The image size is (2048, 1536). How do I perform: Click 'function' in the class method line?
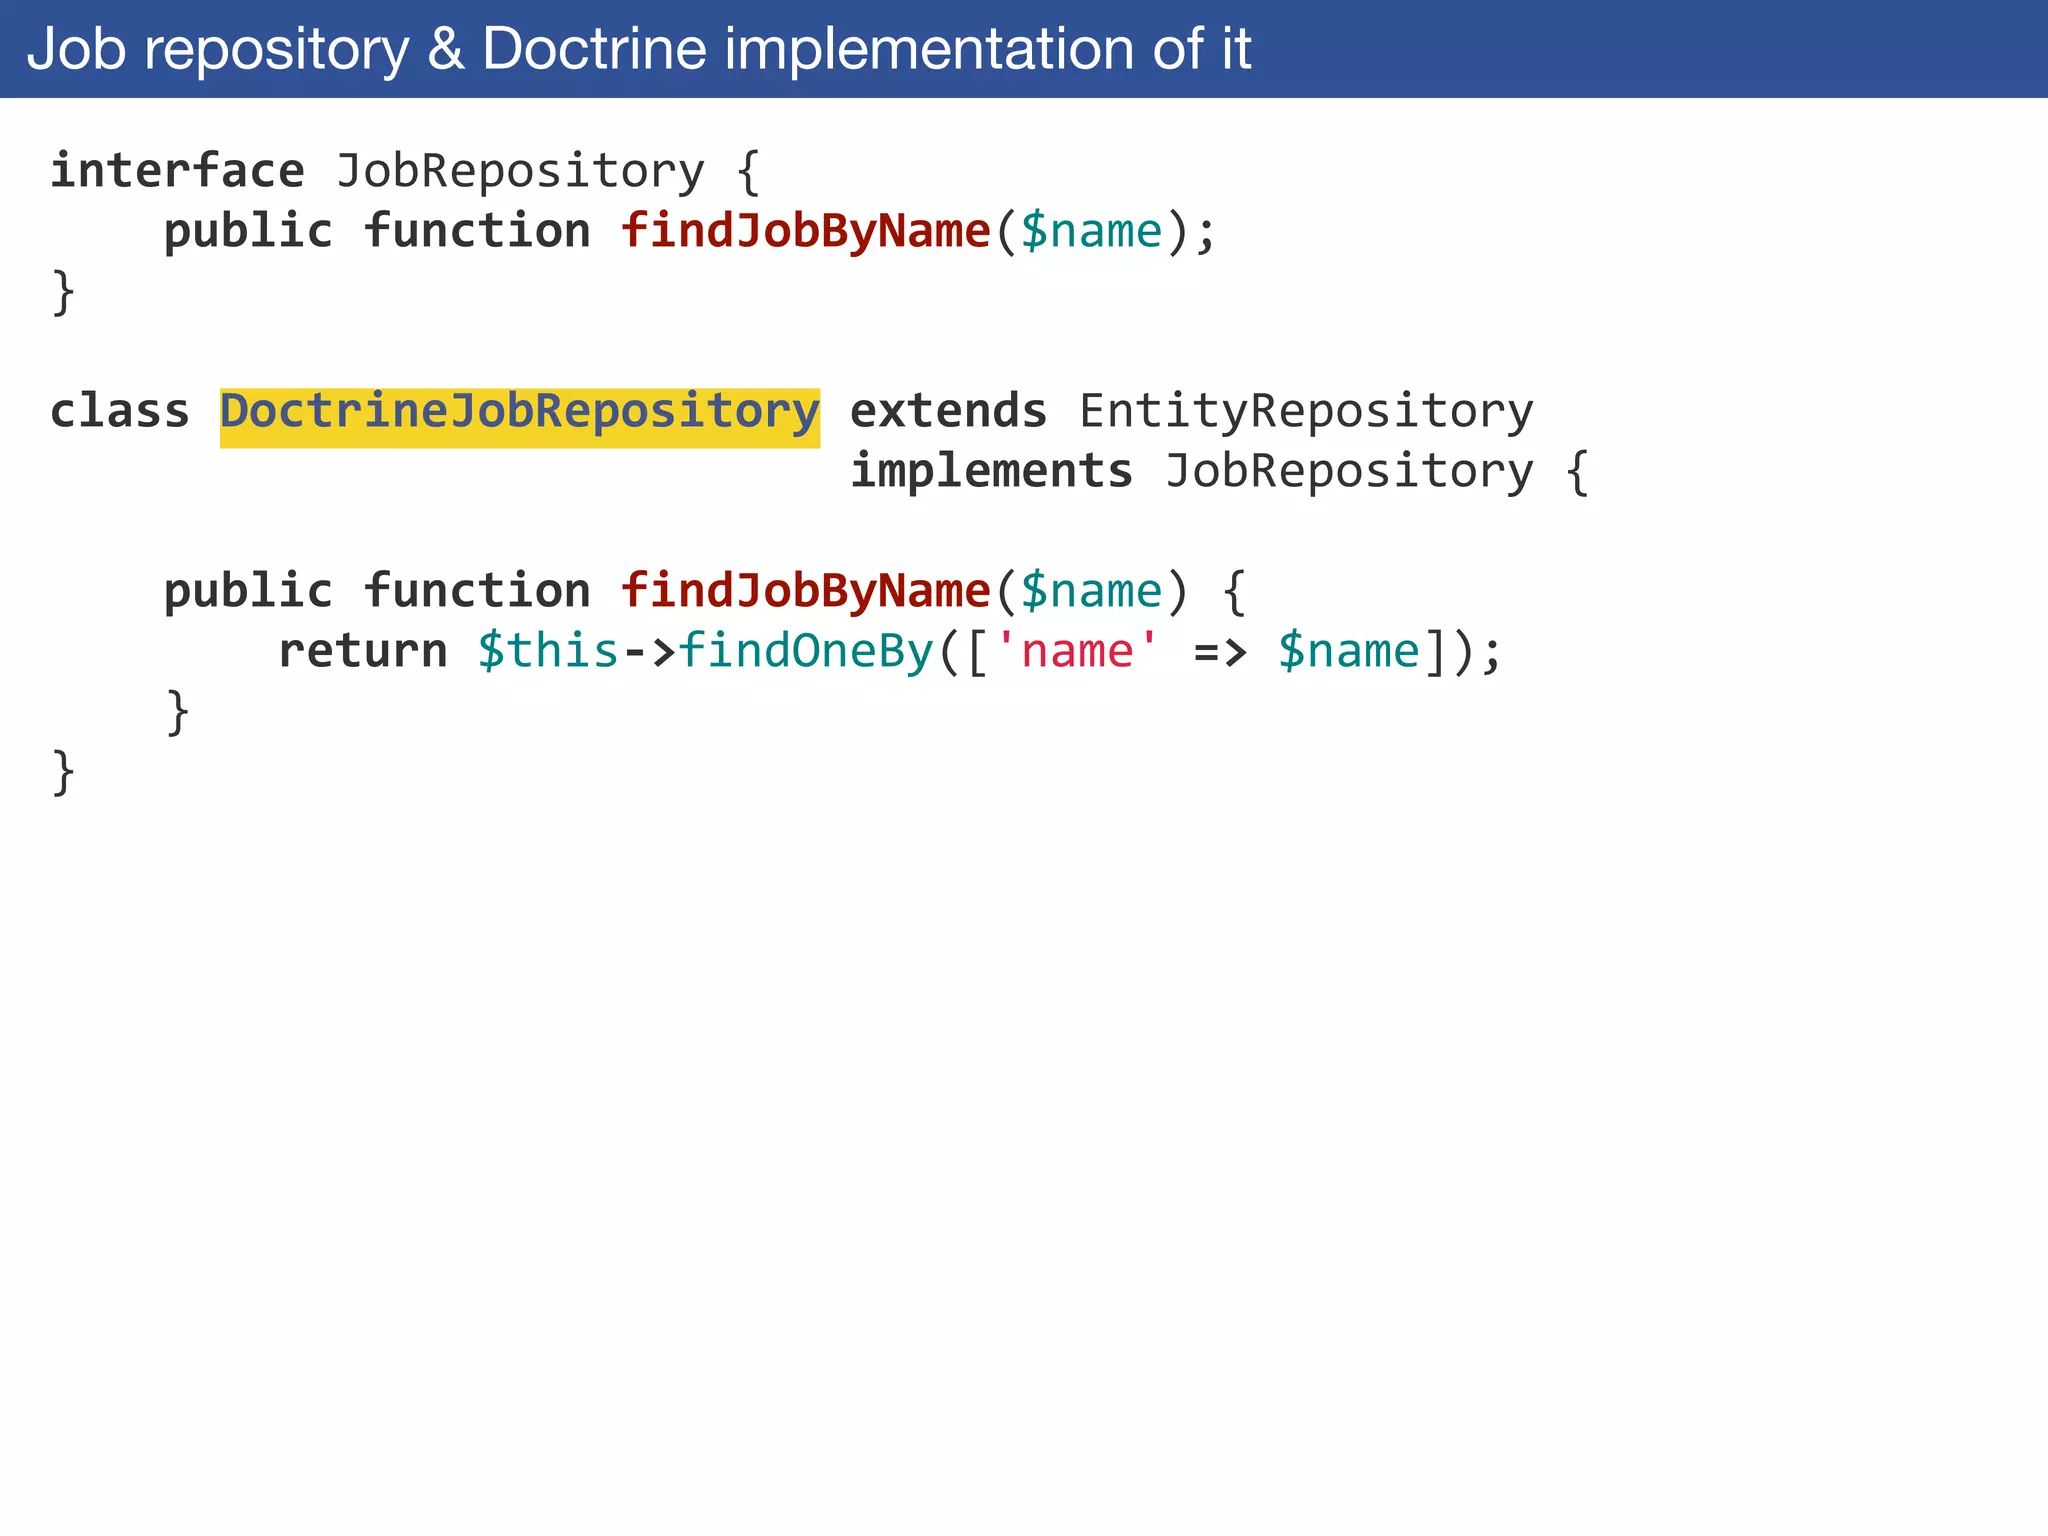[x=476, y=591]
